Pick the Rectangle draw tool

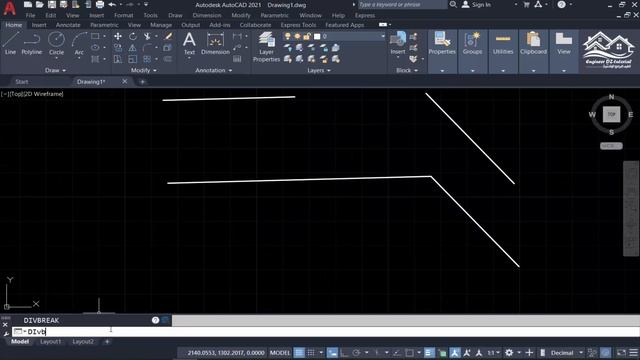tap(95, 36)
